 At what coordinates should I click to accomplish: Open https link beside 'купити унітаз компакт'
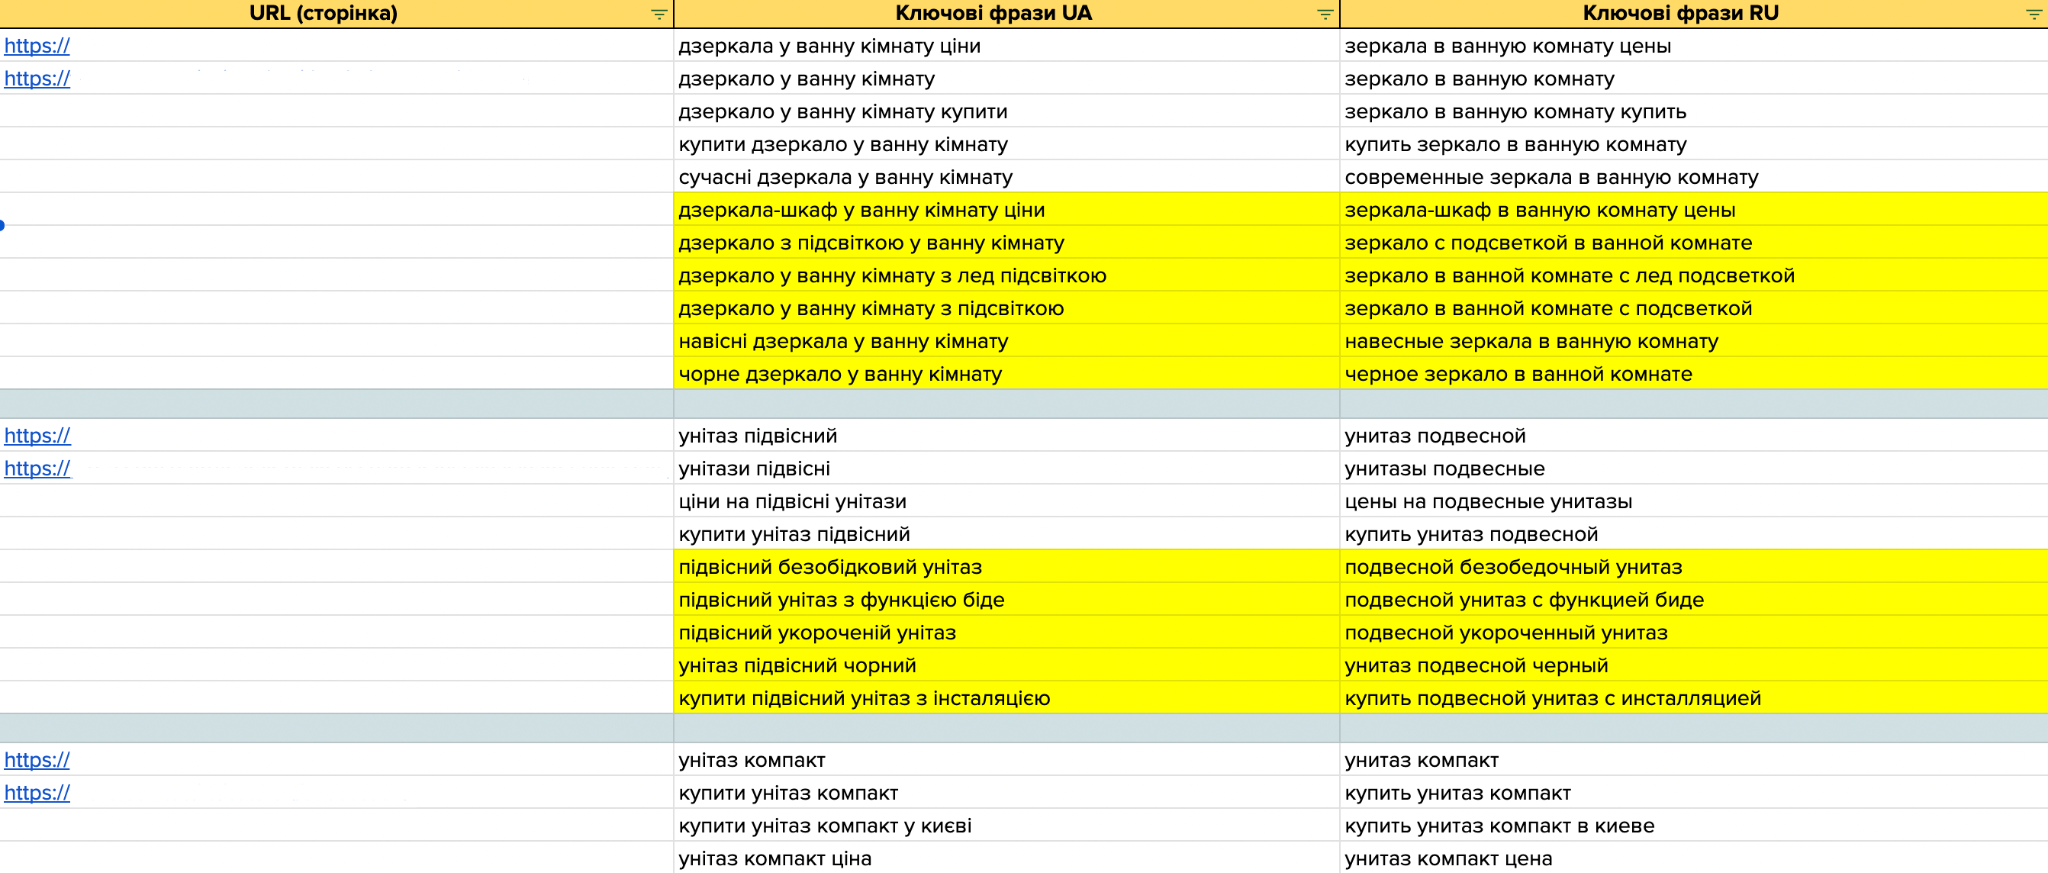click(x=37, y=793)
